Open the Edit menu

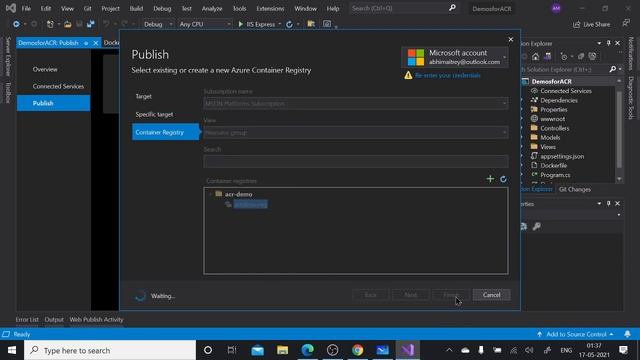click(x=46, y=8)
